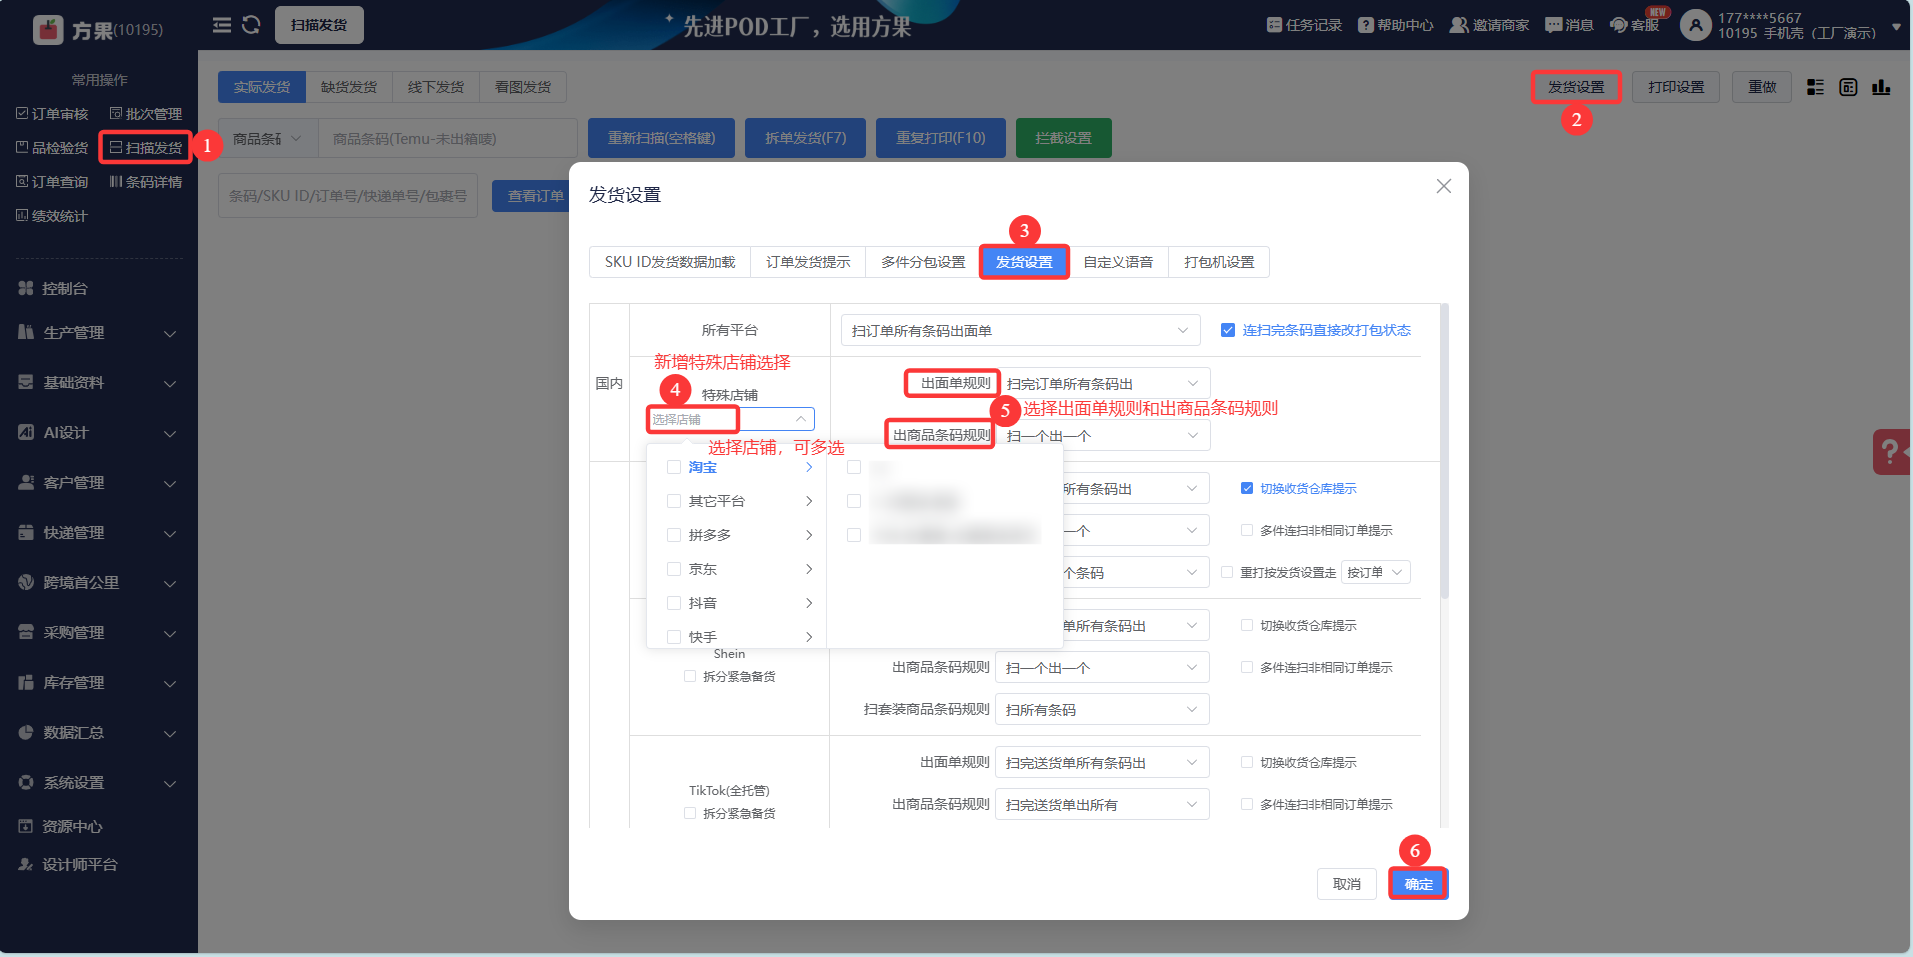Open the 扫订单所有条码出面单 dropdown
Image resolution: width=1913 pixels, height=957 pixels.
point(1020,330)
